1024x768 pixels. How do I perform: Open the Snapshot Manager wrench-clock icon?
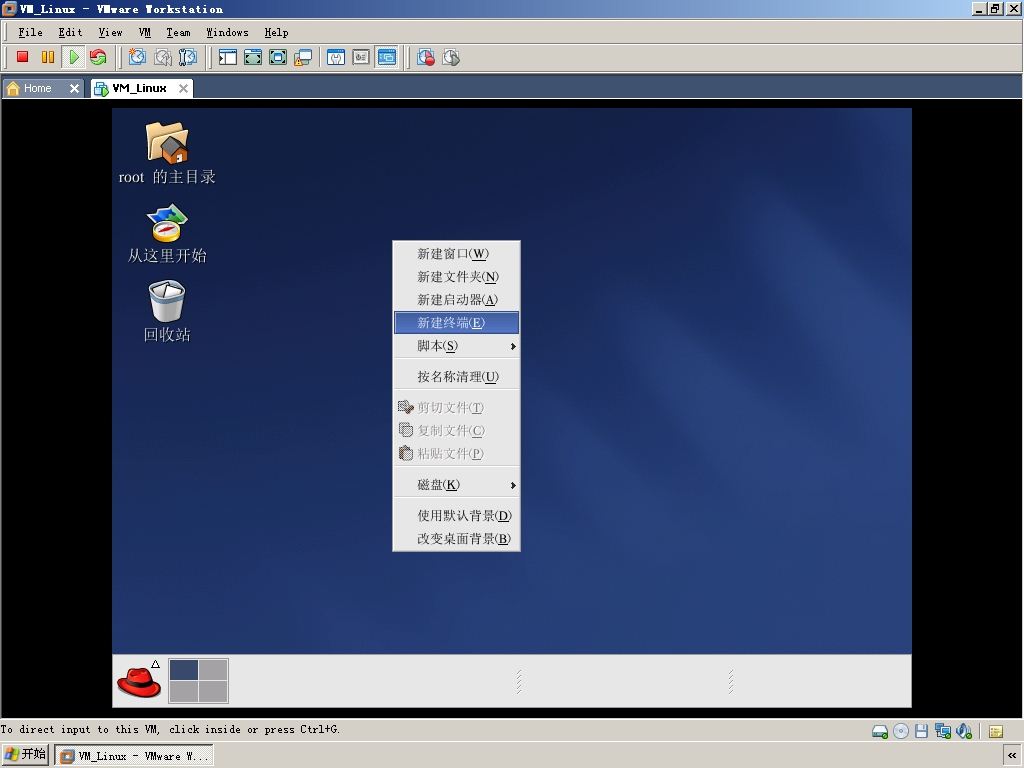(187, 57)
